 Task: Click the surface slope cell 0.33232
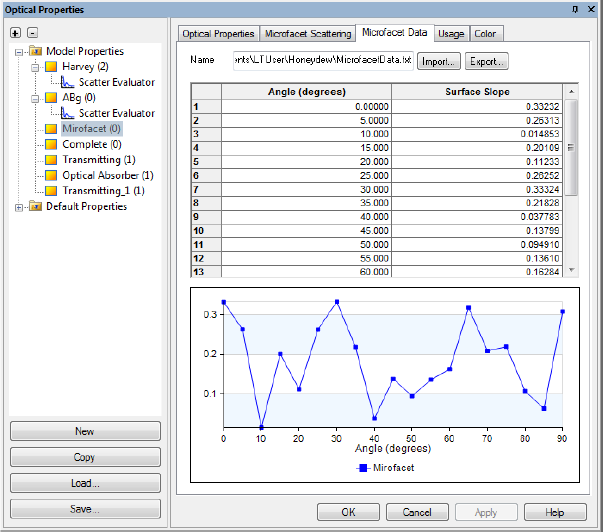(477, 106)
